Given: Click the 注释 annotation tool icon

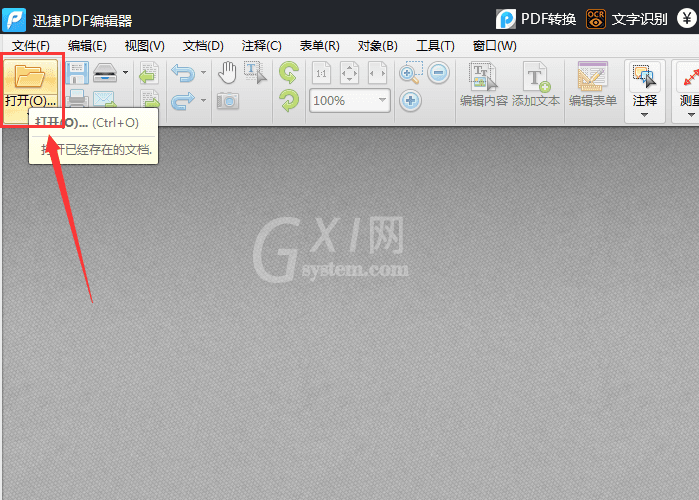Looking at the screenshot, I should (645, 77).
